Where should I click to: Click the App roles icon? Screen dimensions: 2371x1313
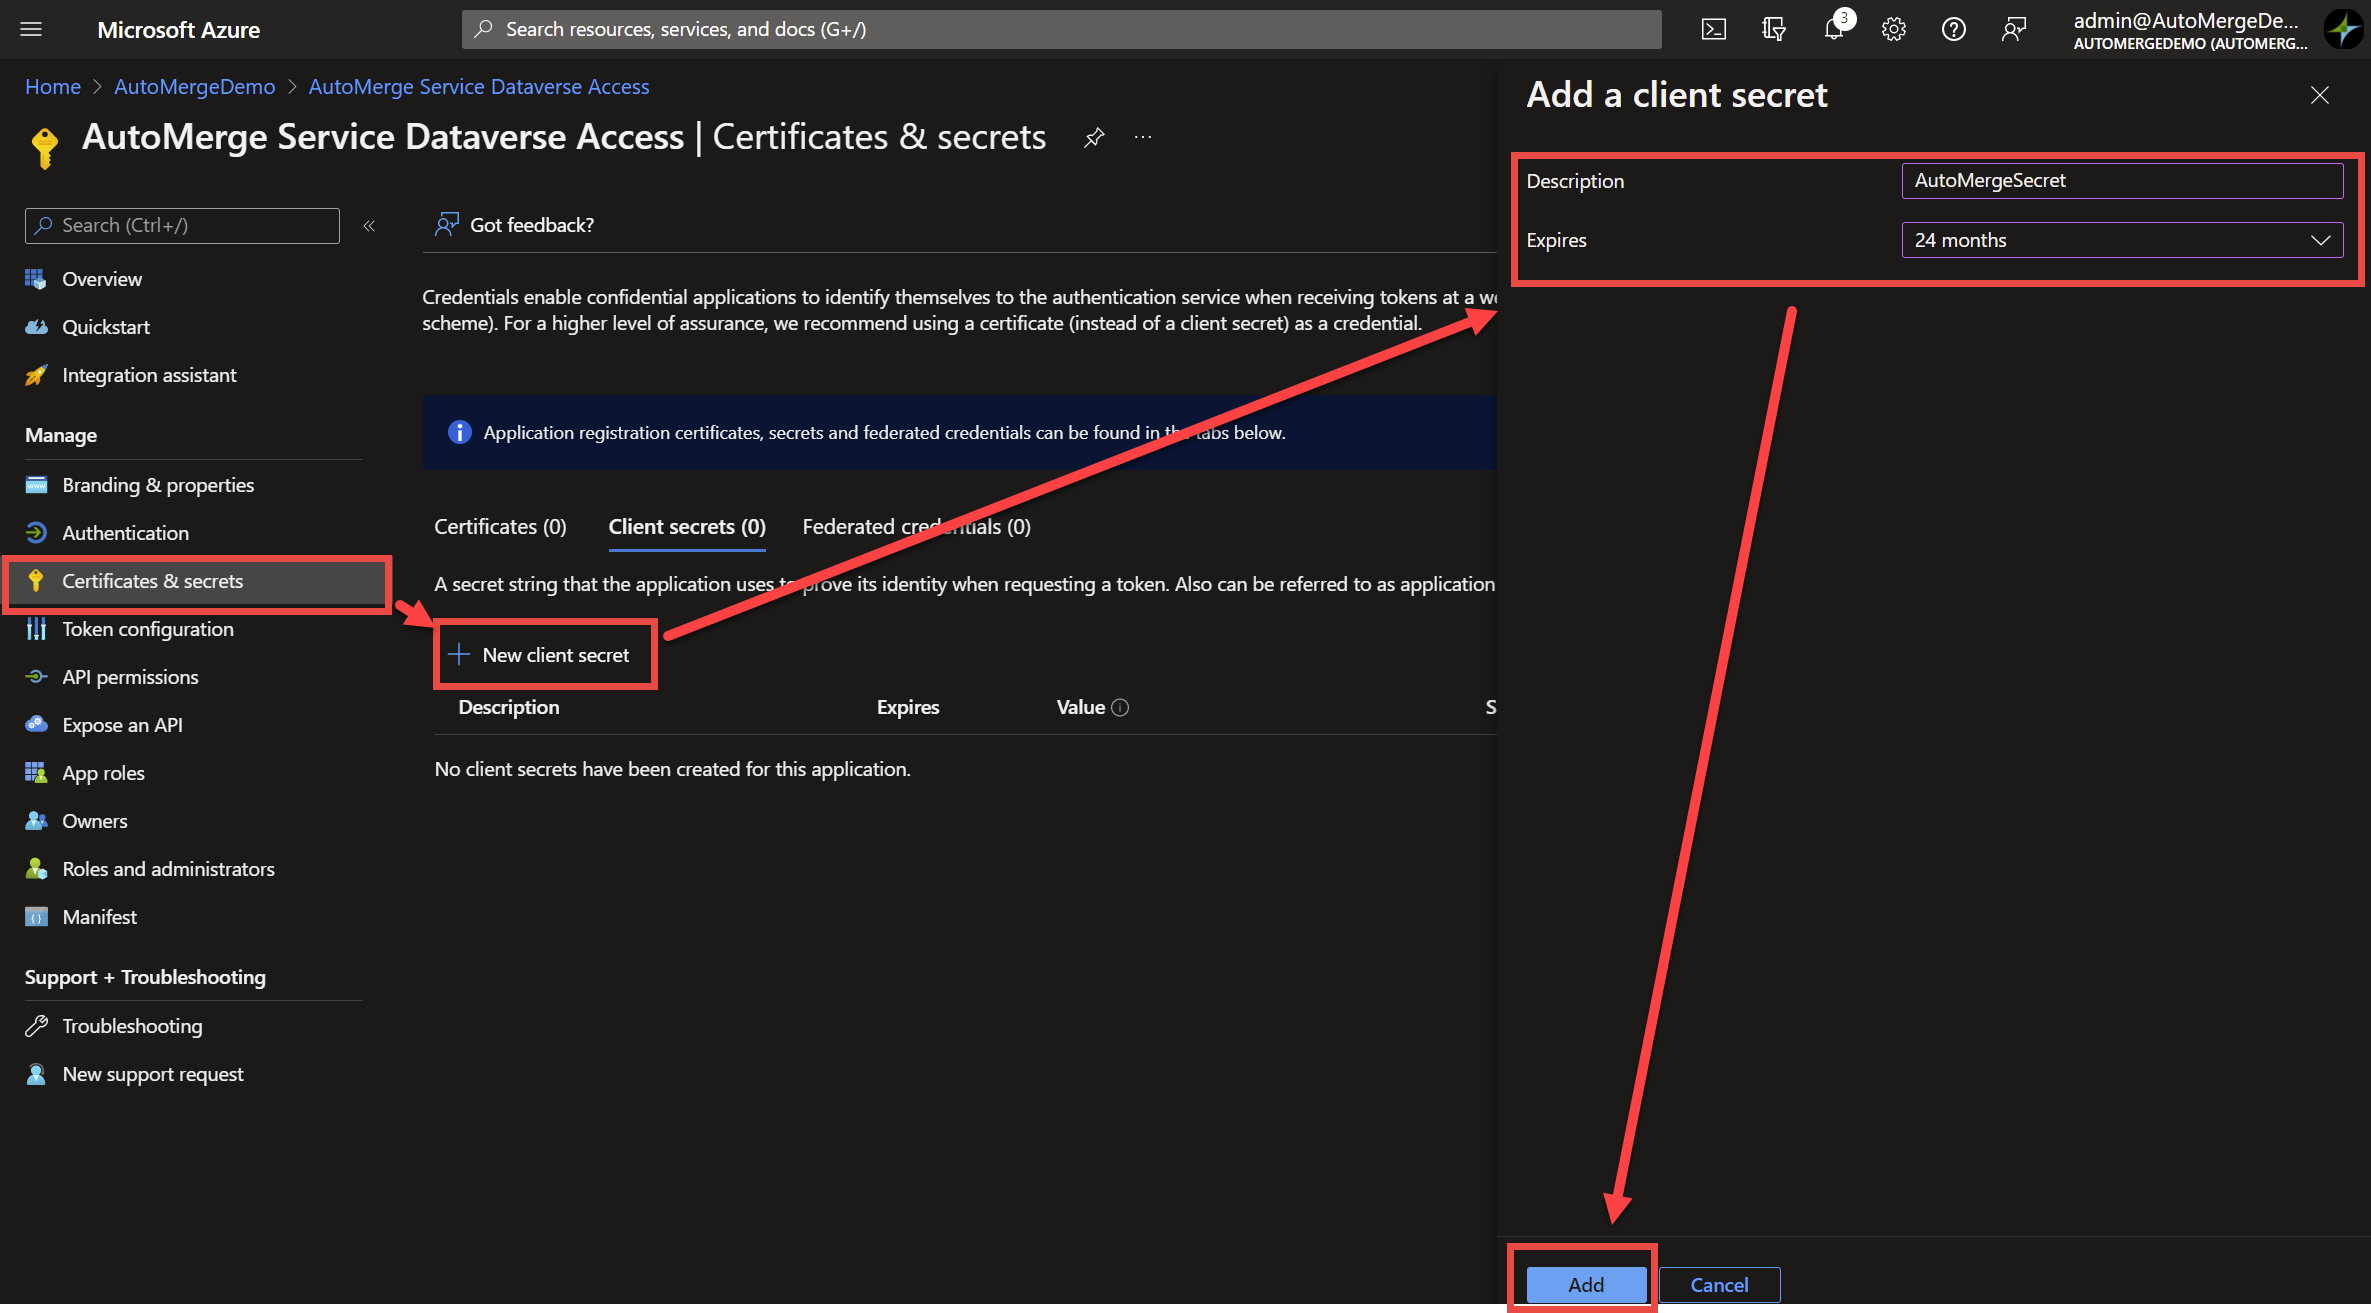point(36,773)
